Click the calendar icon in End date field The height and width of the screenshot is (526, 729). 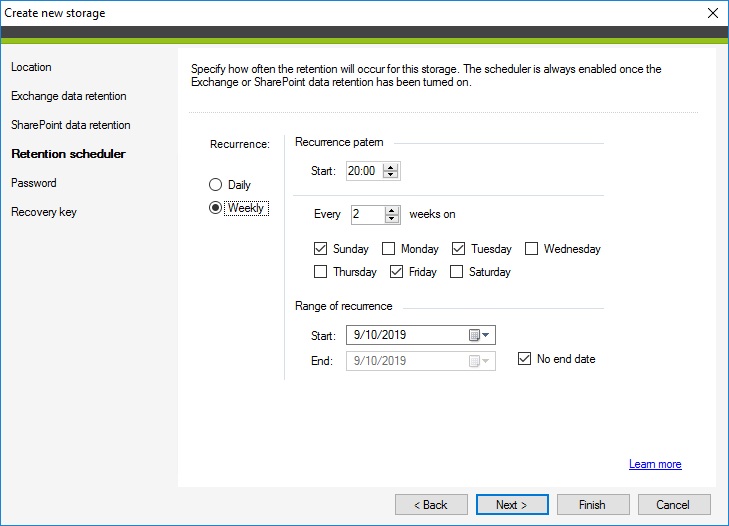(x=474, y=361)
